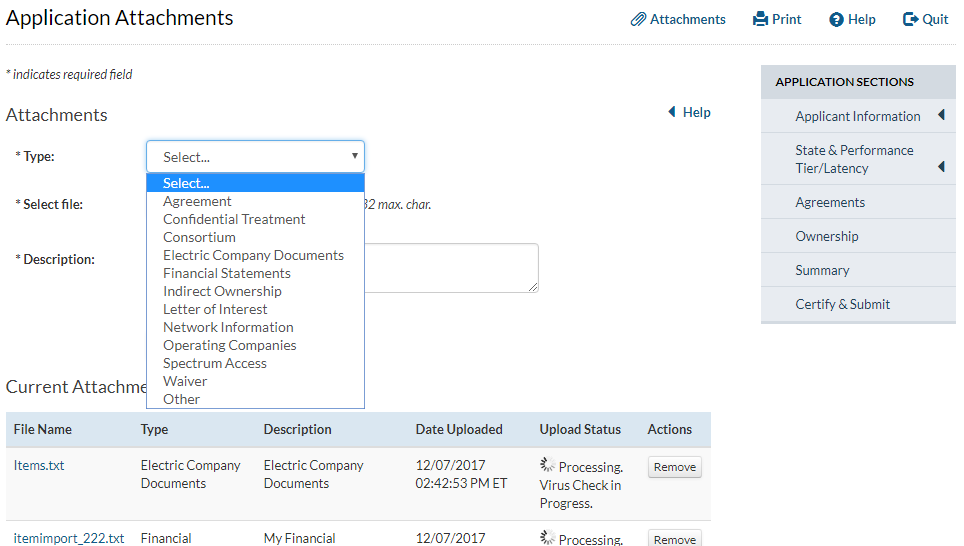This screenshot has width=964, height=546.
Task: Select Financial Statements in dropdown list
Action: (227, 273)
